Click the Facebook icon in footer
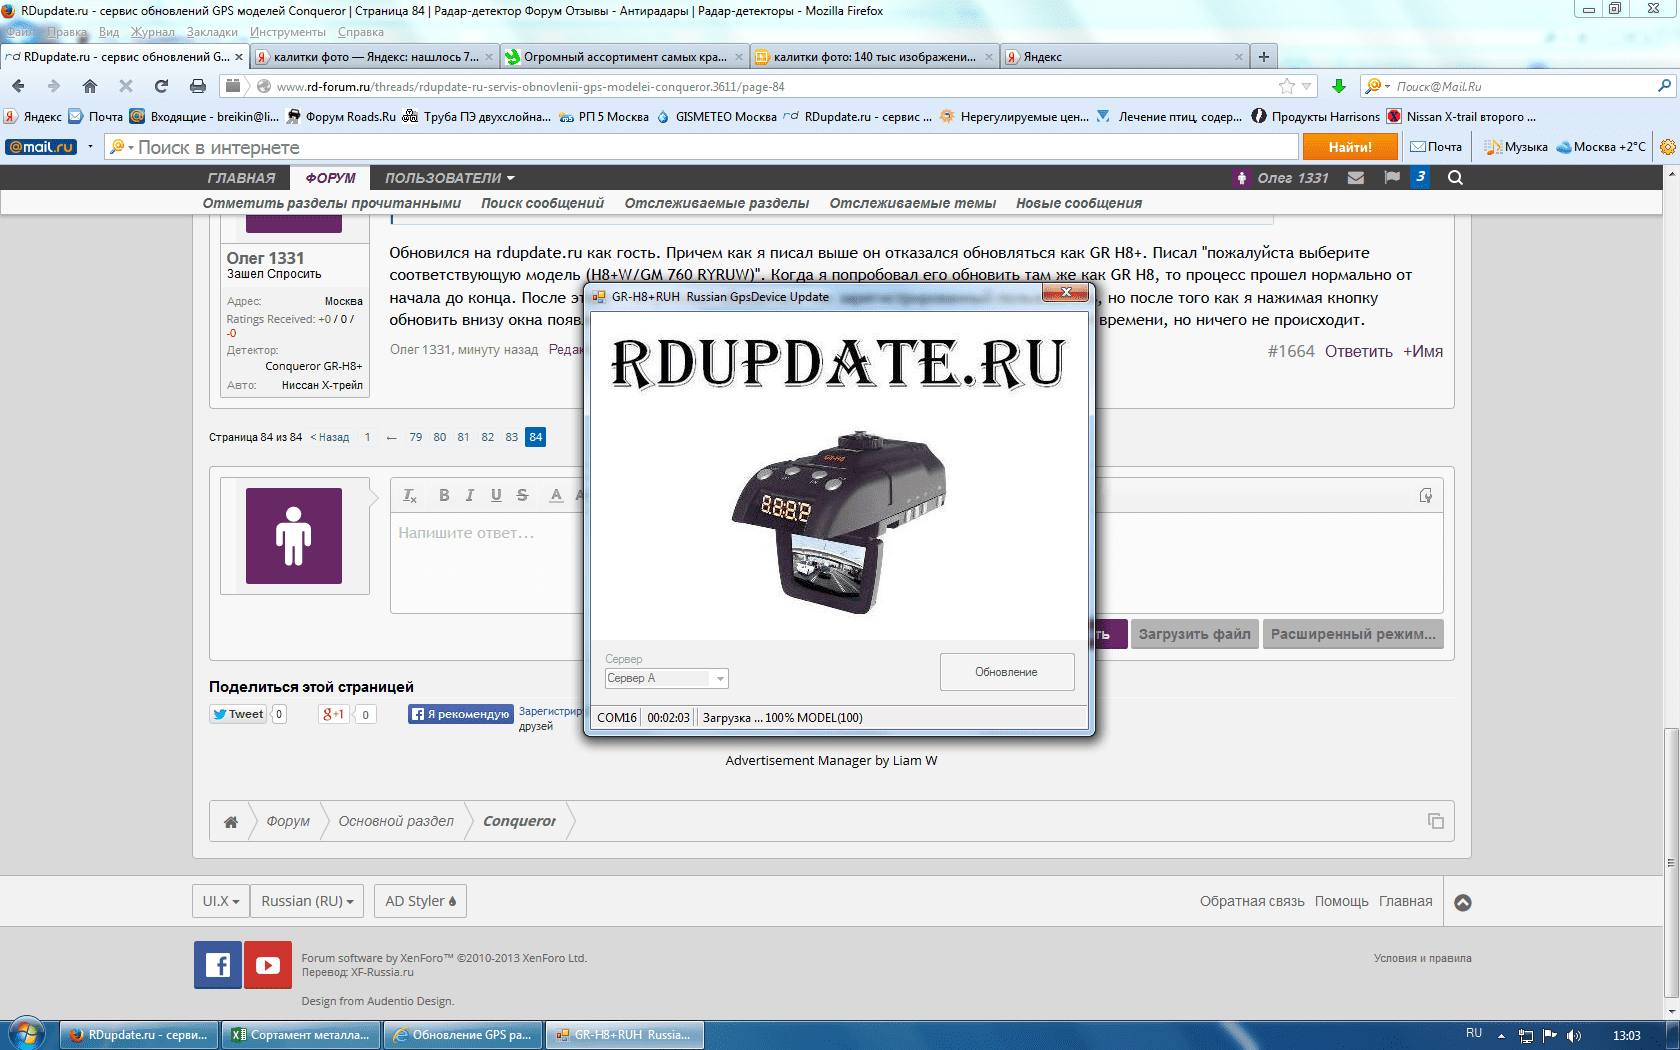 [218, 965]
